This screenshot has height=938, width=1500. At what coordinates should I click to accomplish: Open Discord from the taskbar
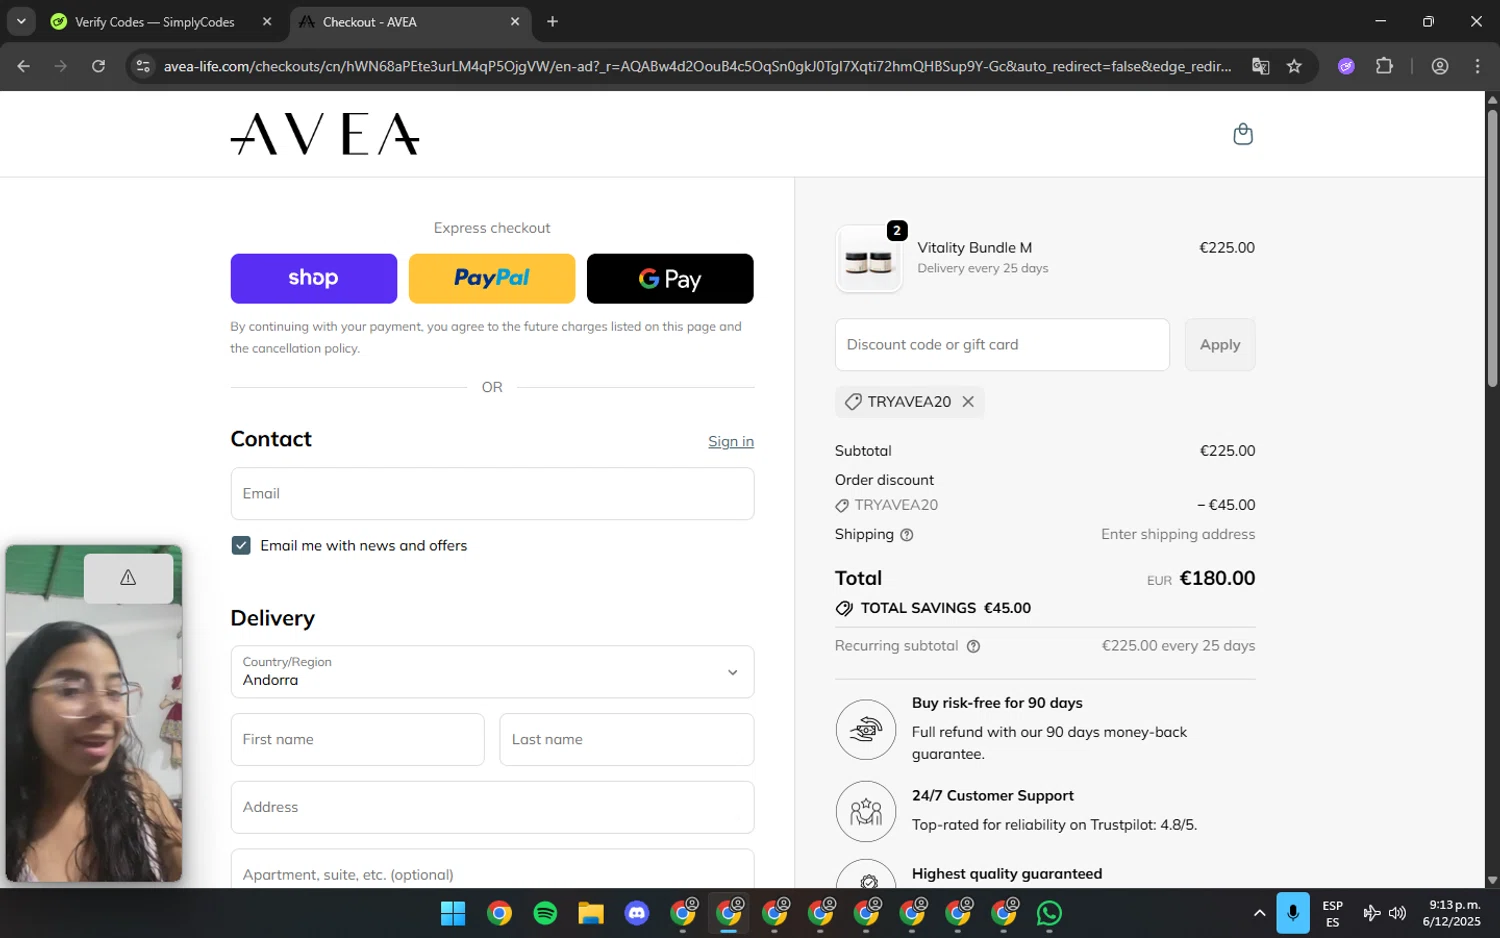click(637, 913)
